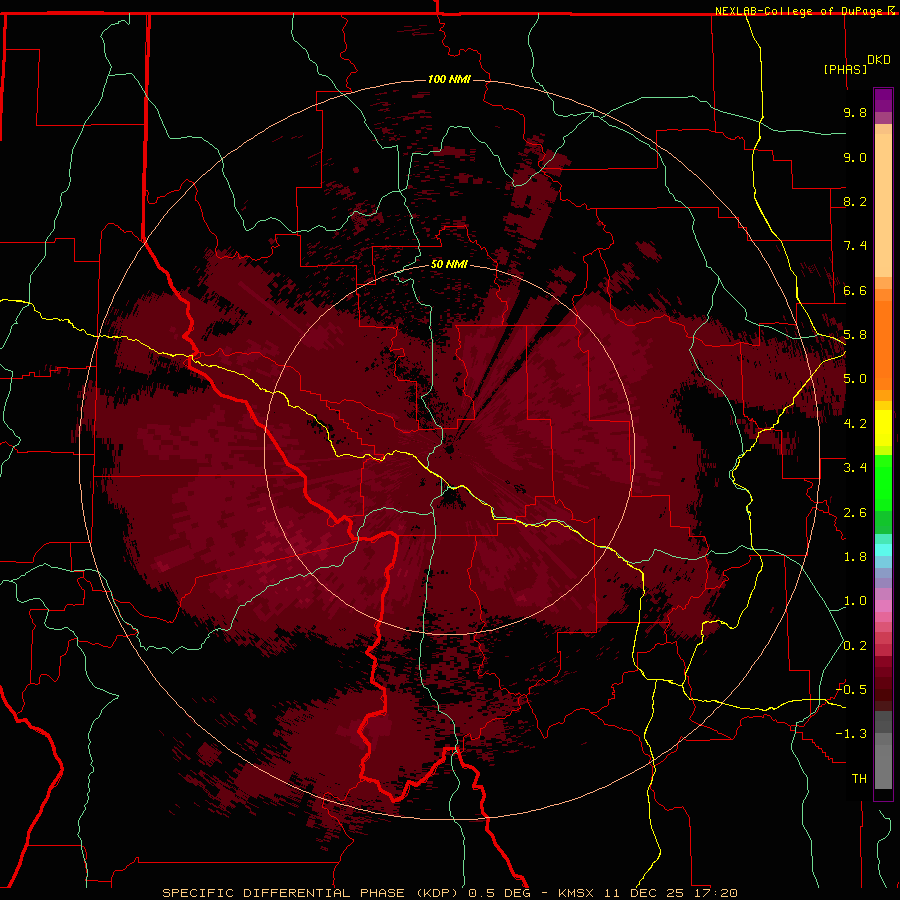The height and width of the screenshot is (900, 900).
Task: Click the 1.8 value on color scale
Action: (x=855, y=557)
